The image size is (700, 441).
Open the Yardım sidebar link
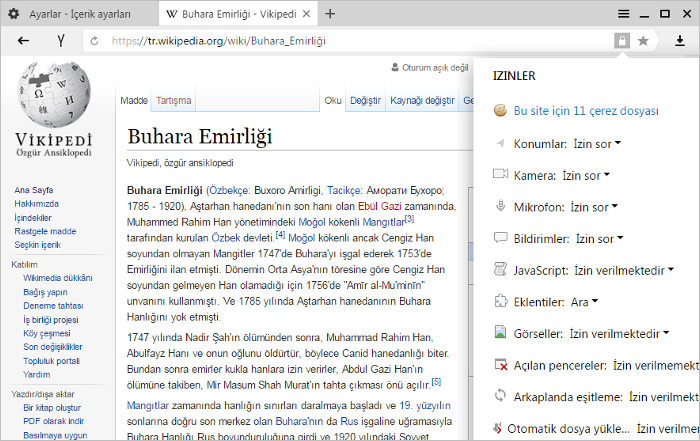[x=37, y=374]
